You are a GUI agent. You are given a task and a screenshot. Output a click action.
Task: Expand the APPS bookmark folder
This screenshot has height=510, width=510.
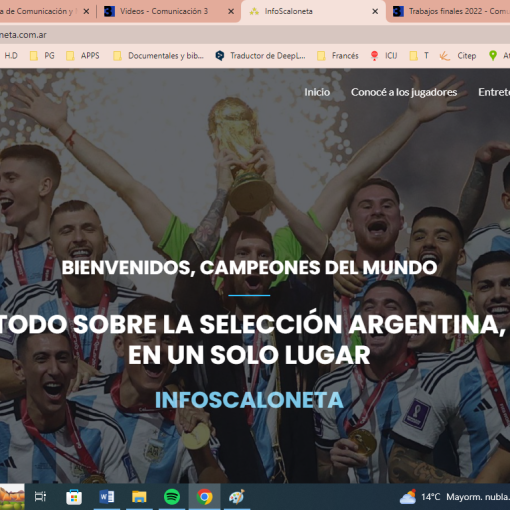coord(83,56)
